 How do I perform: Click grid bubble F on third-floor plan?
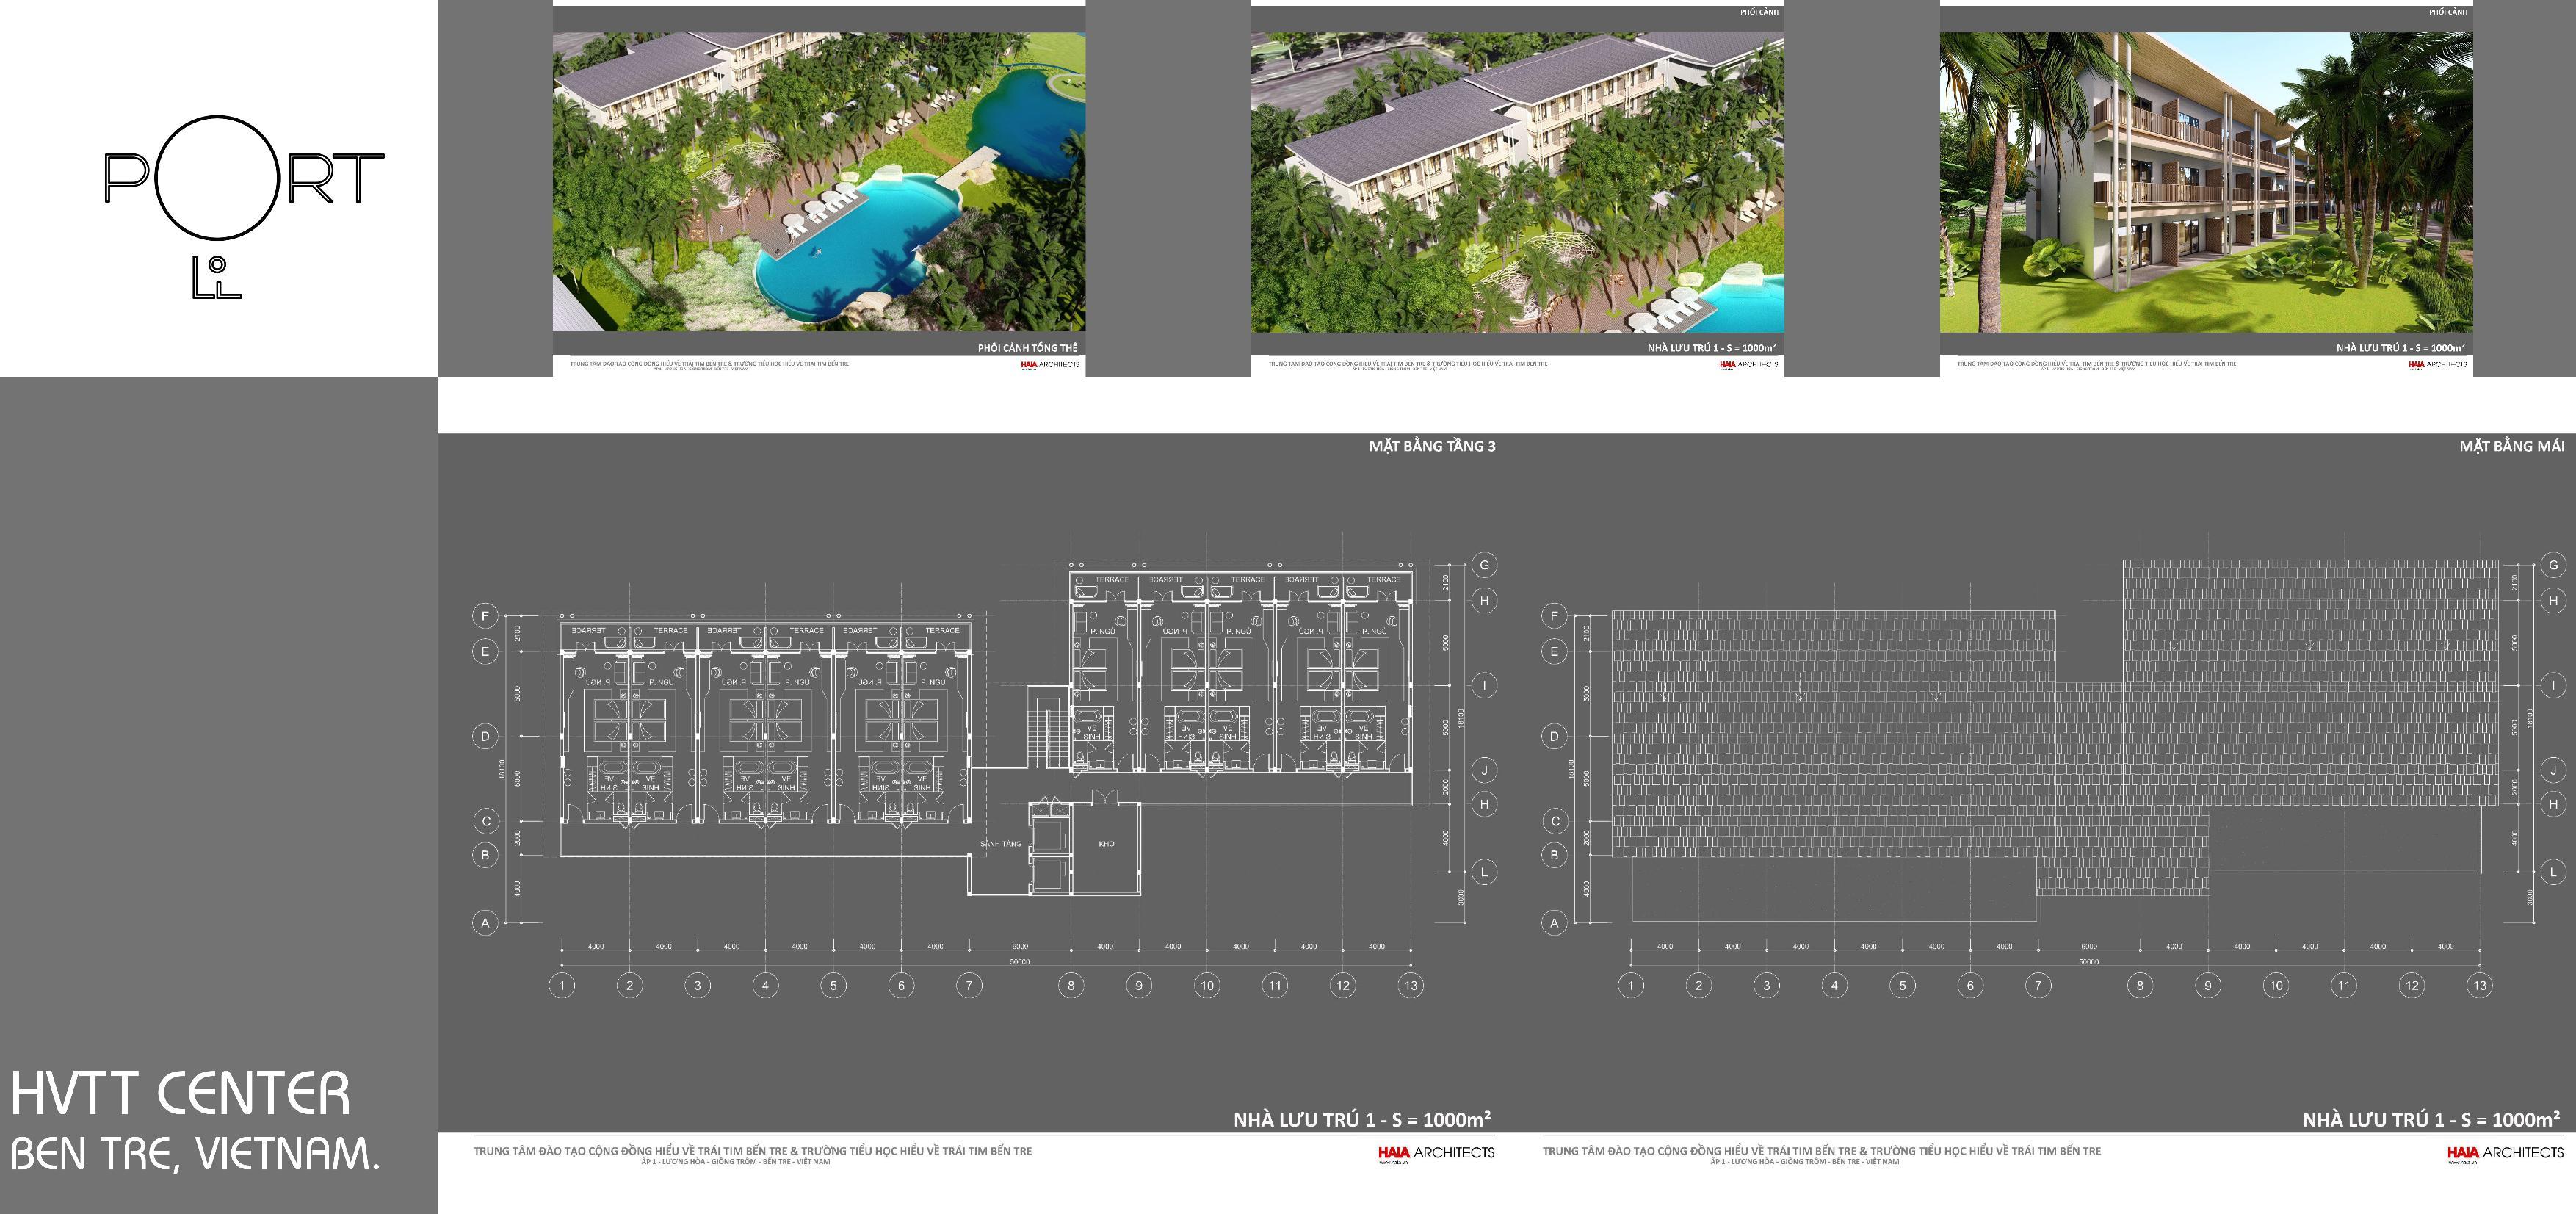click(485, 615)
